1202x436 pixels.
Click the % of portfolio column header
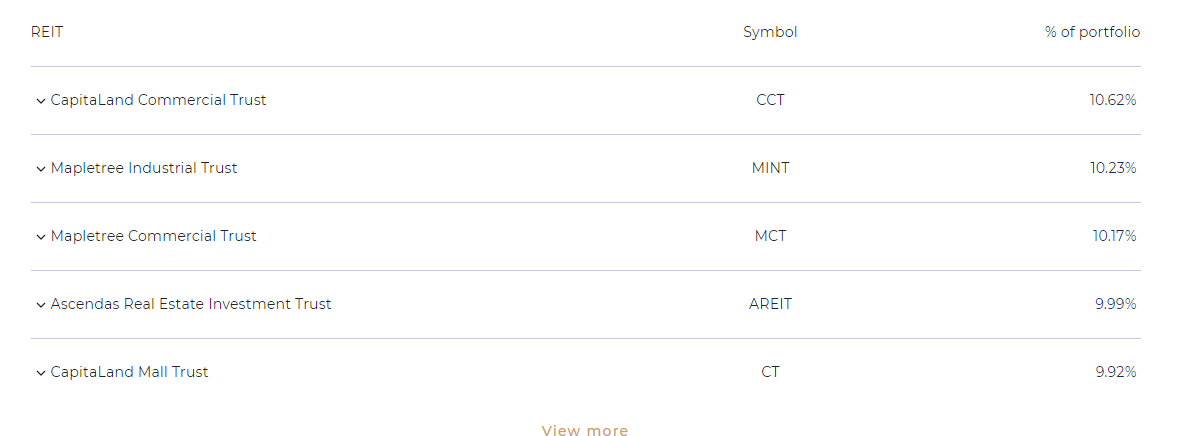click(x=1092, y=32)
